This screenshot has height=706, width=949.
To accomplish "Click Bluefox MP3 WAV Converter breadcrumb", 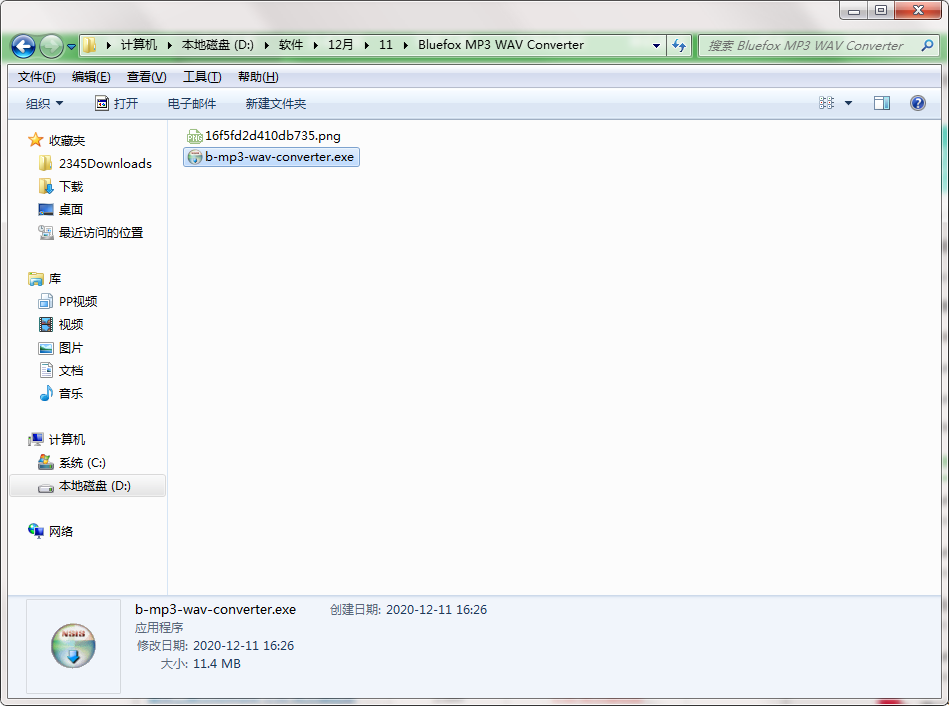I will [x=501, y=45].
